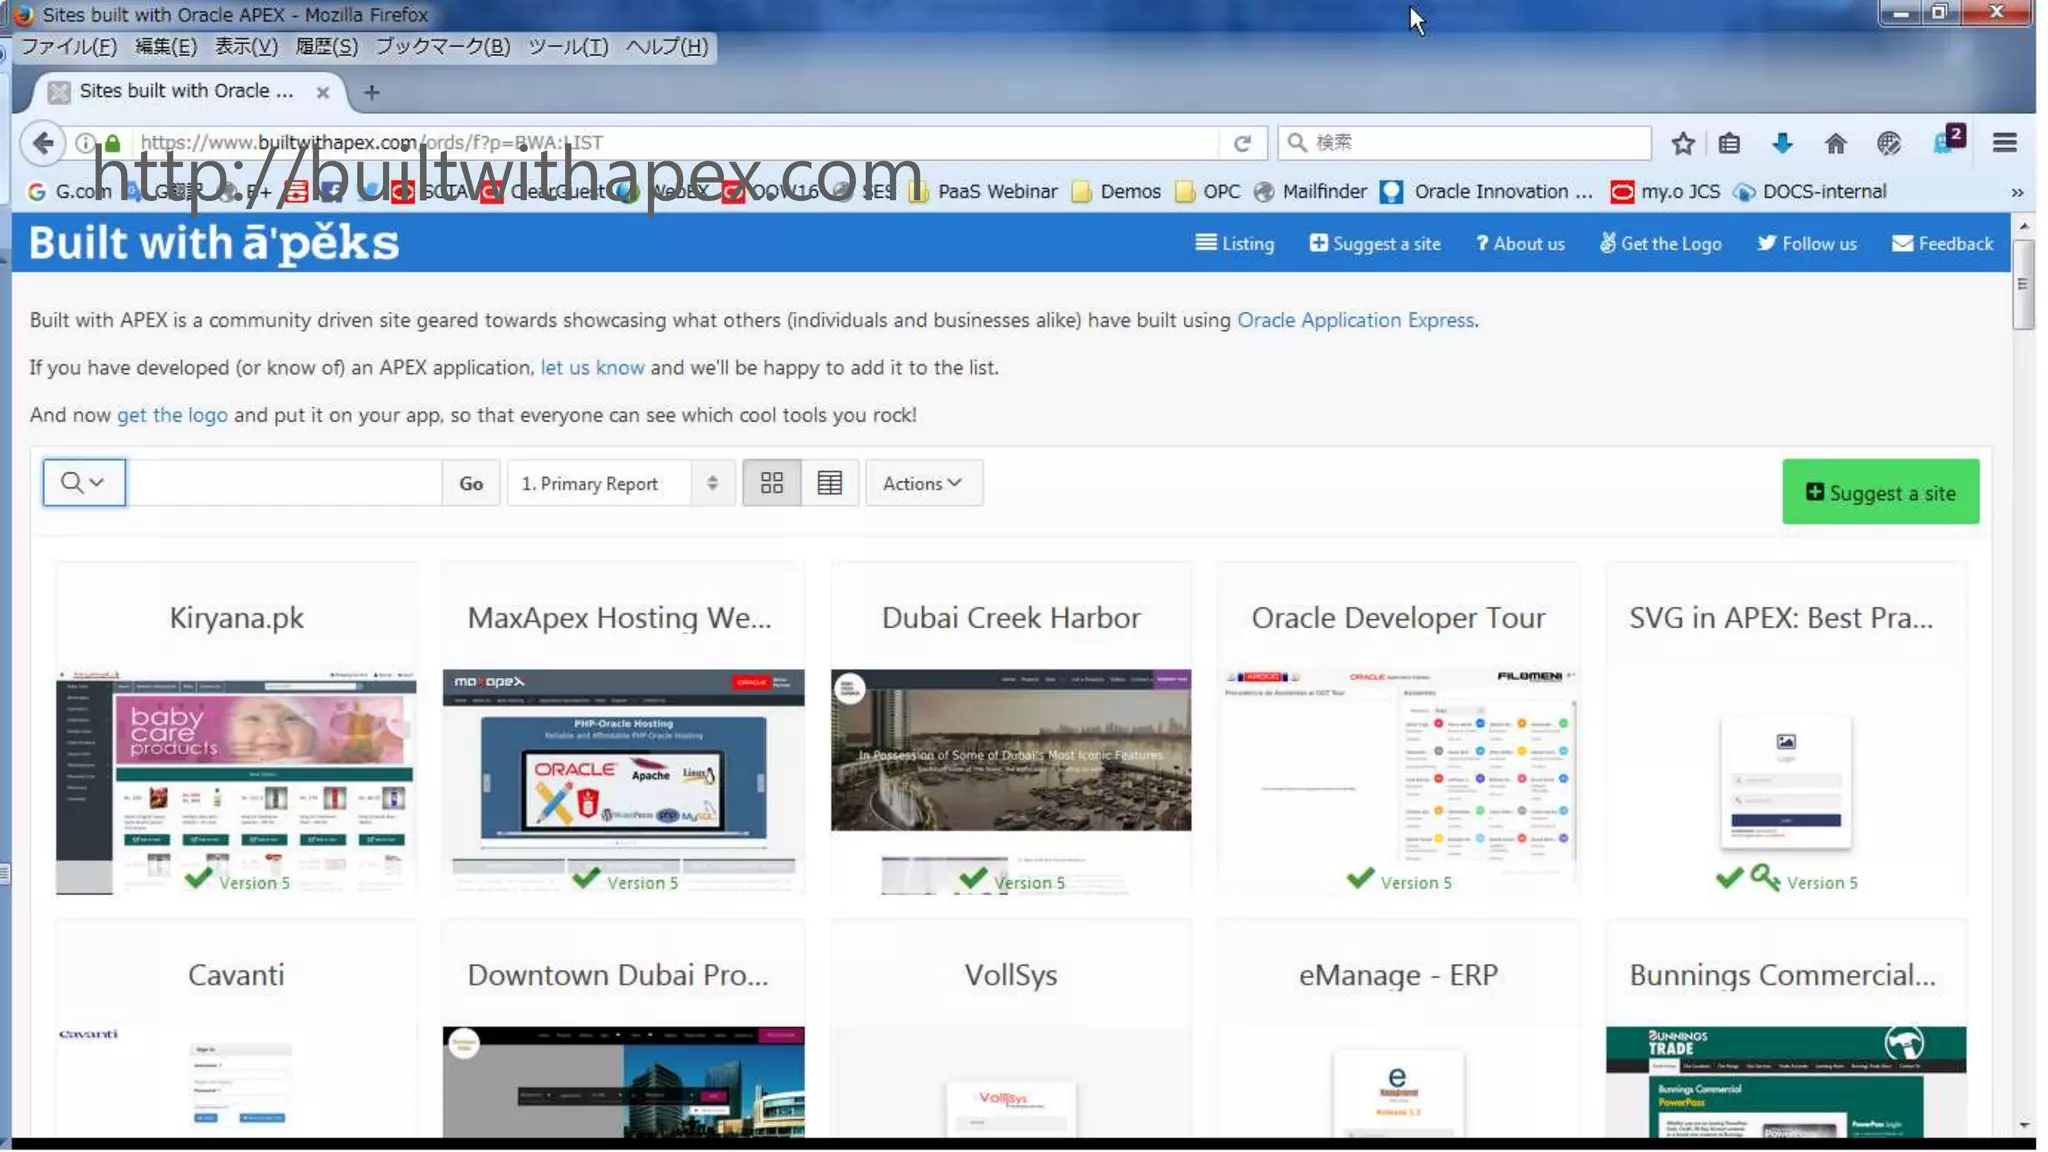Switch to table report view

coord(829,483)
